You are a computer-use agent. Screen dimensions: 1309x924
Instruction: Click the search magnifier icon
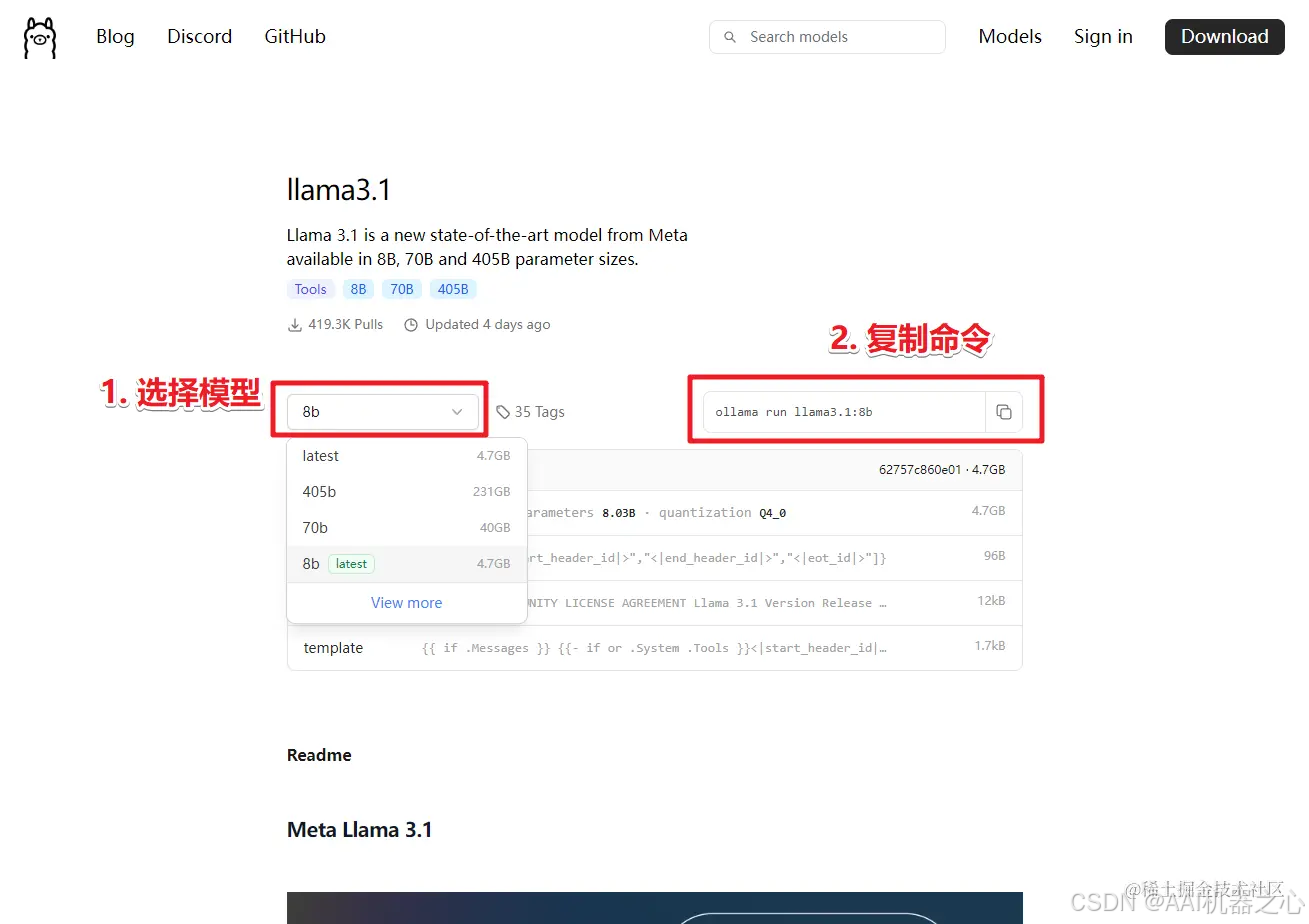(730, 37)
